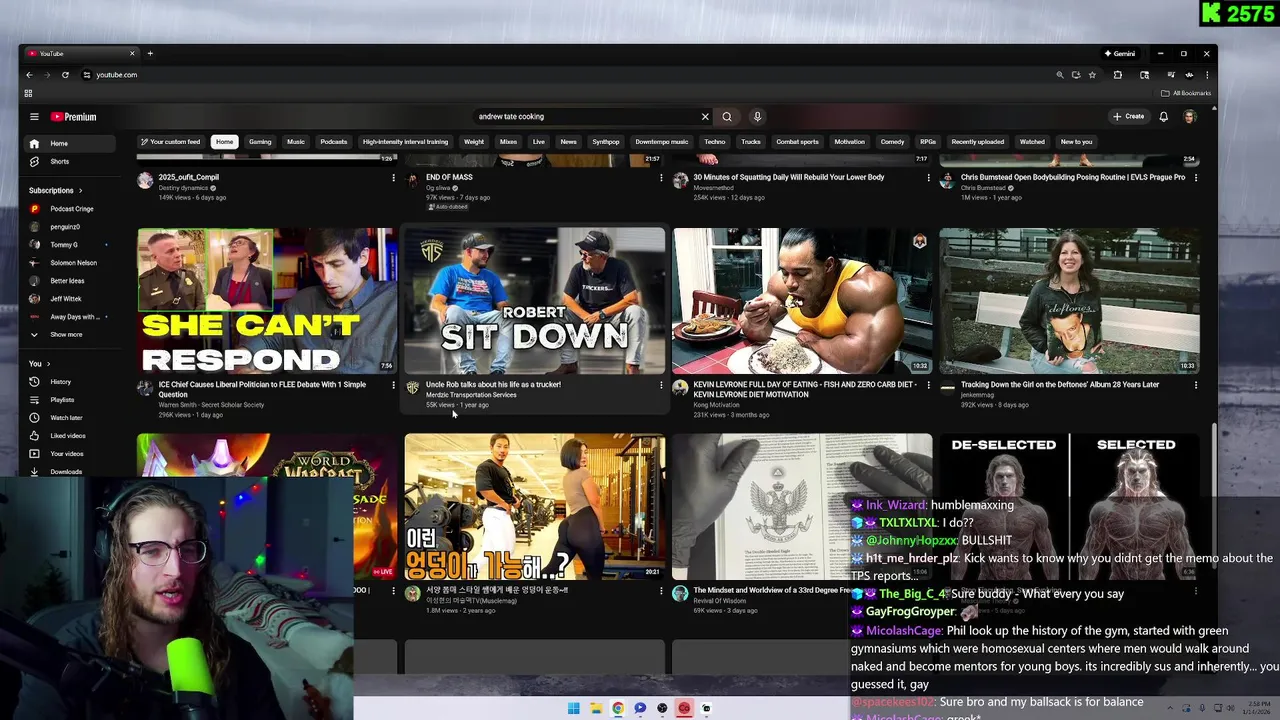1280x720 pixels.
Task: Open Windows Start menu
Action: pyautogui.click(x=573, y=708)
